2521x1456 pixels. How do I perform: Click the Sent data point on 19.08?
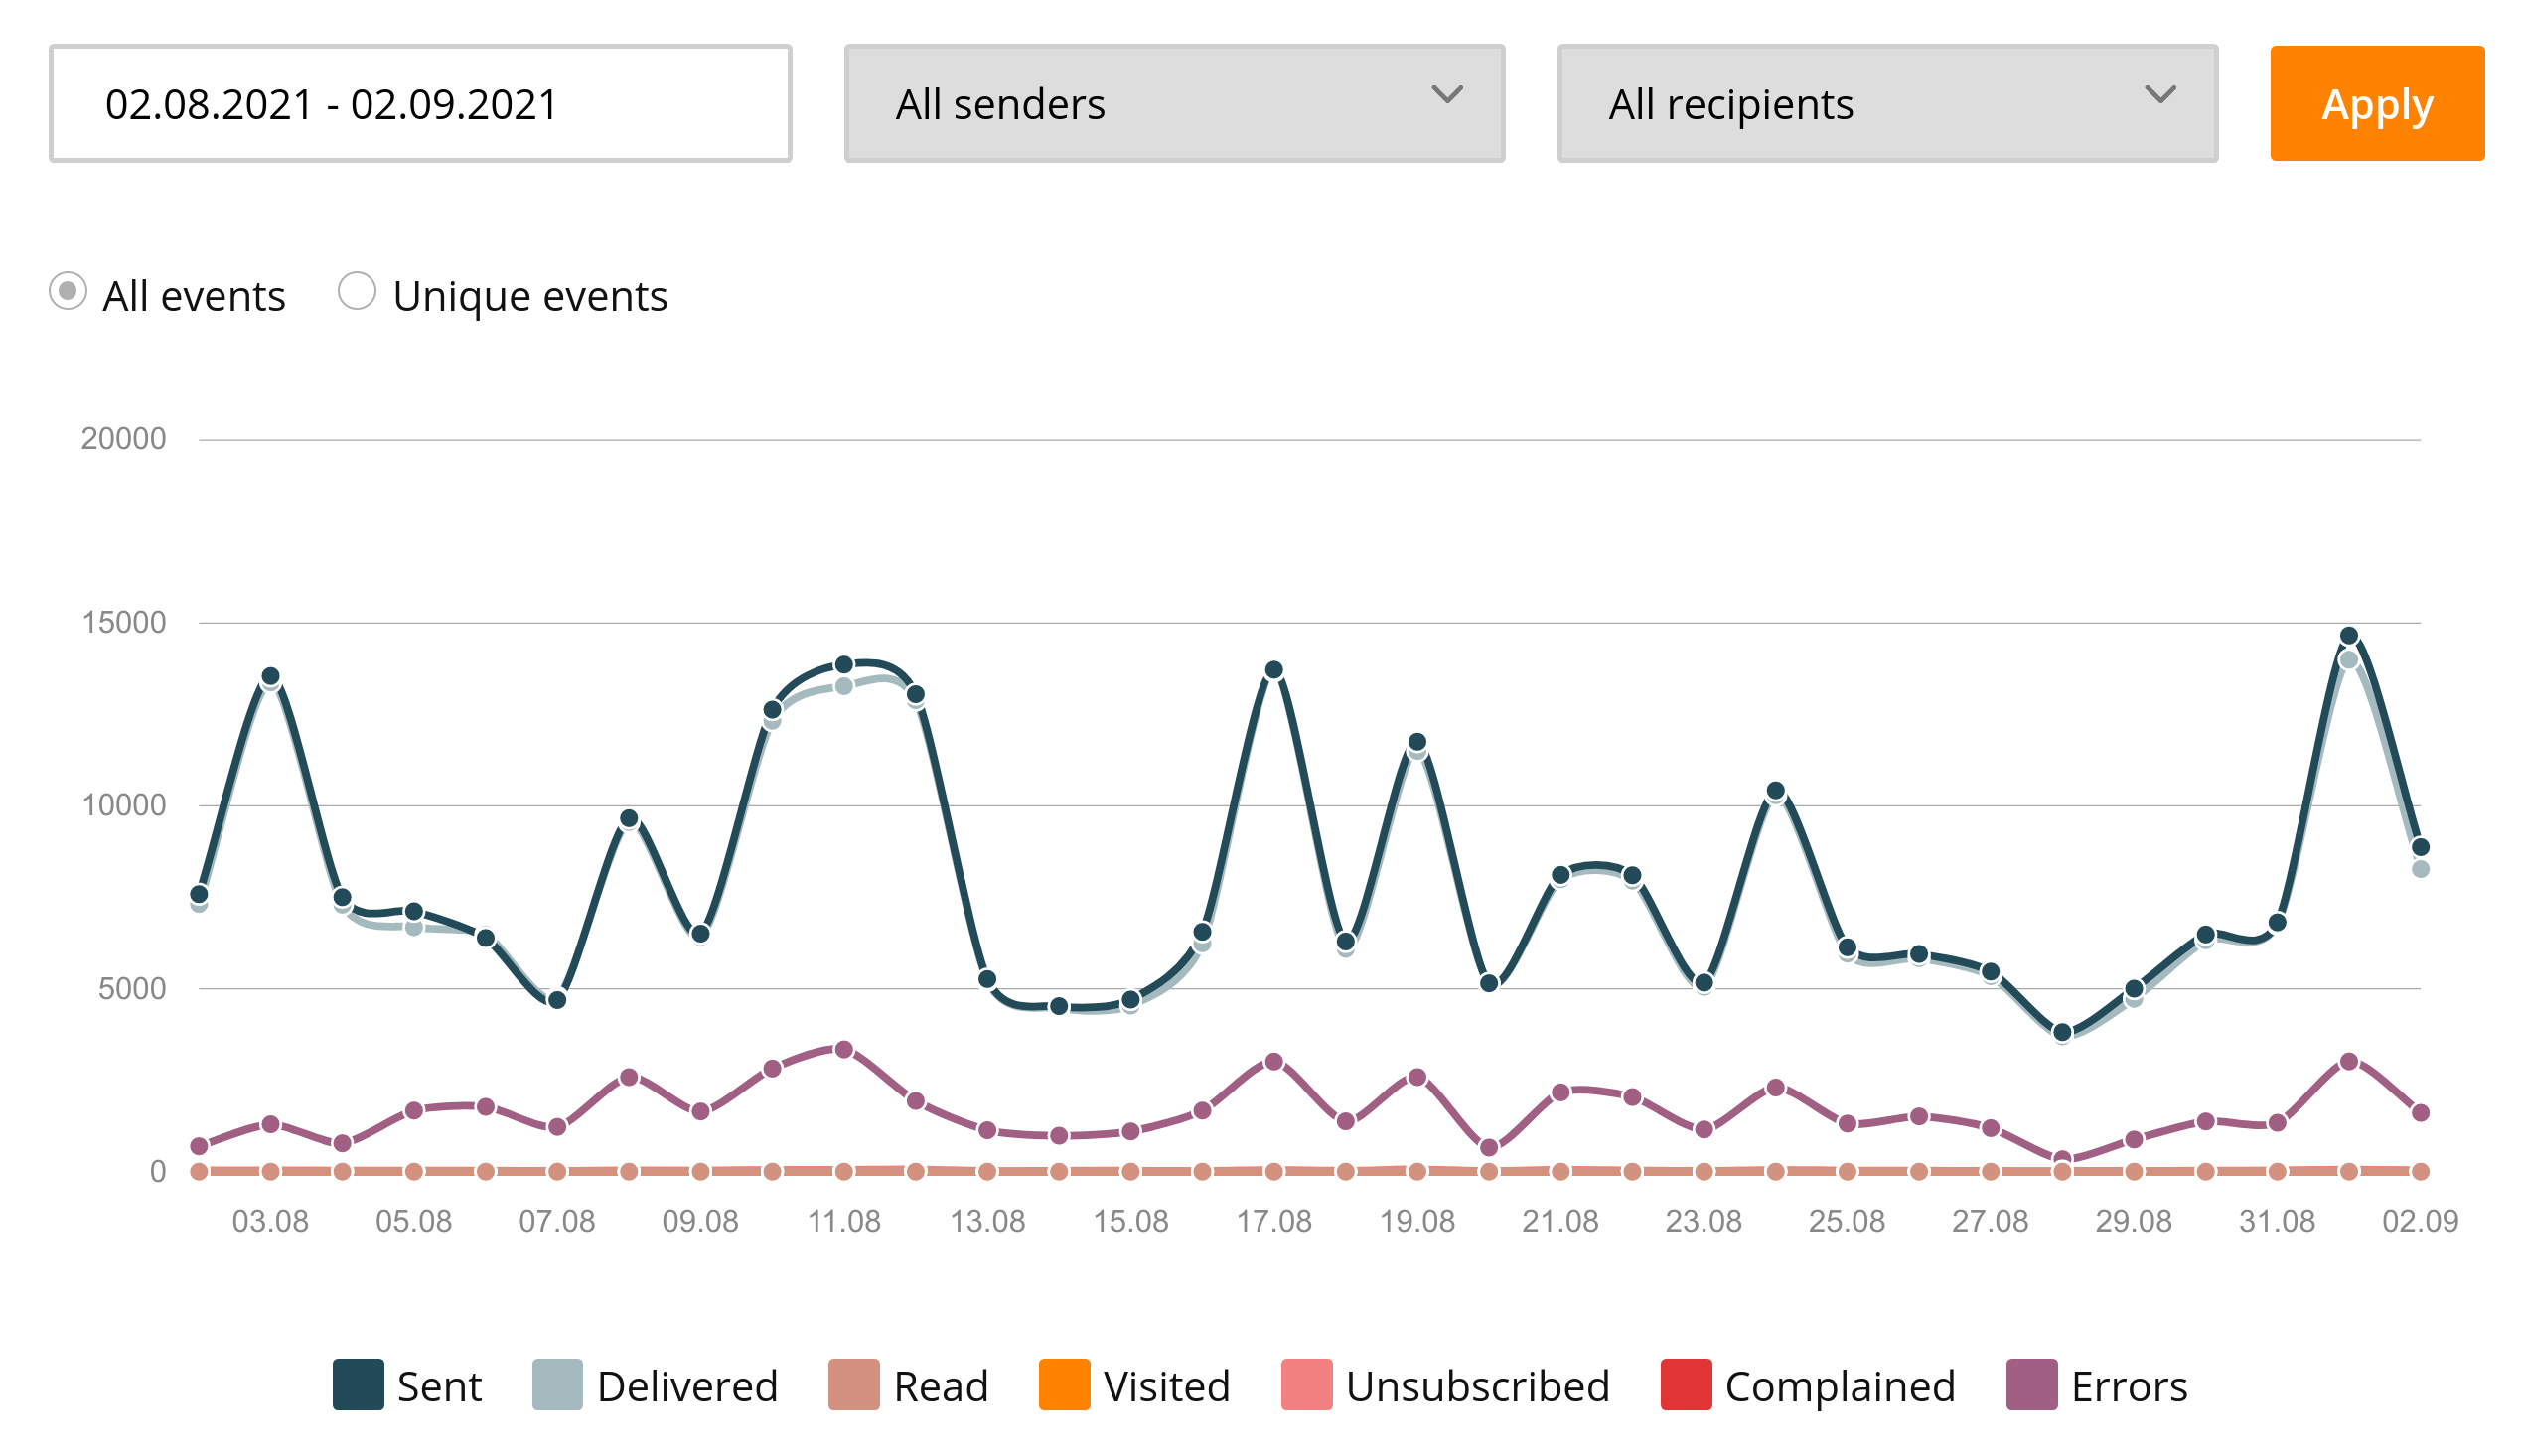tap(1416, 742)
